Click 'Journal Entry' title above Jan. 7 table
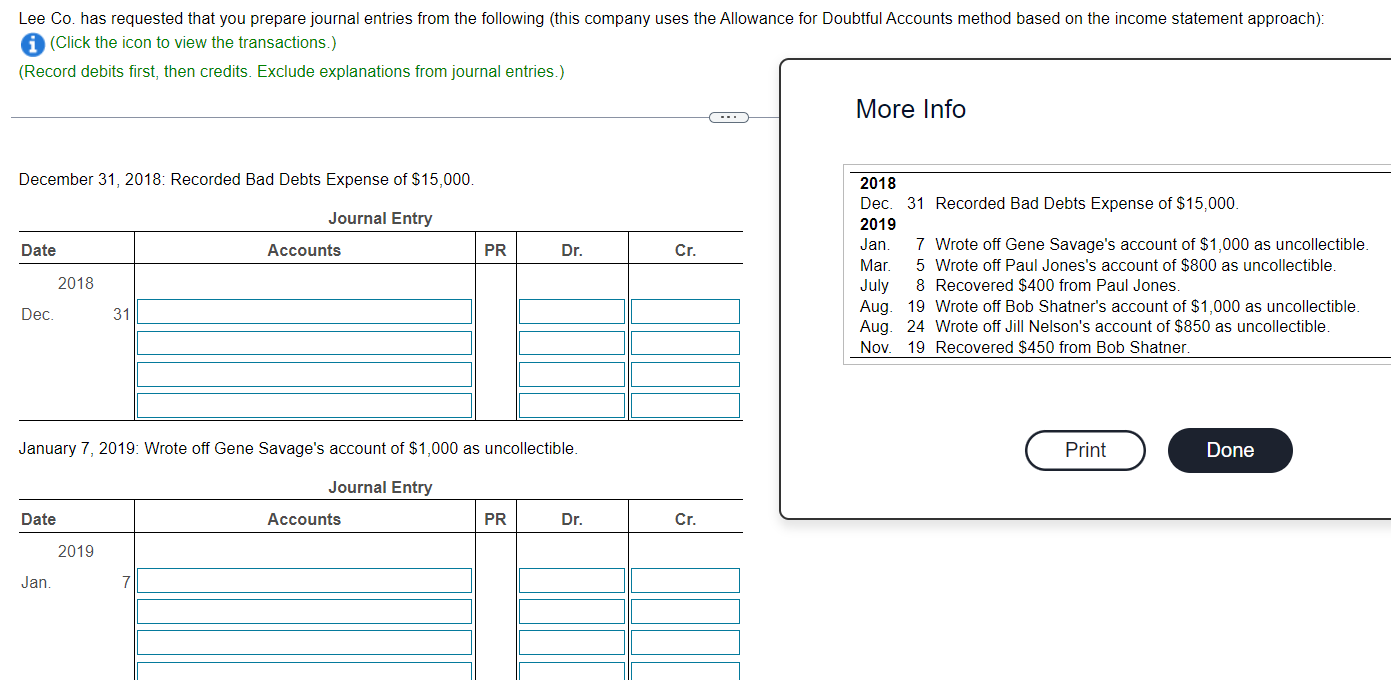The width and height of the screenshot is (1391, 681). pos(380,488)
